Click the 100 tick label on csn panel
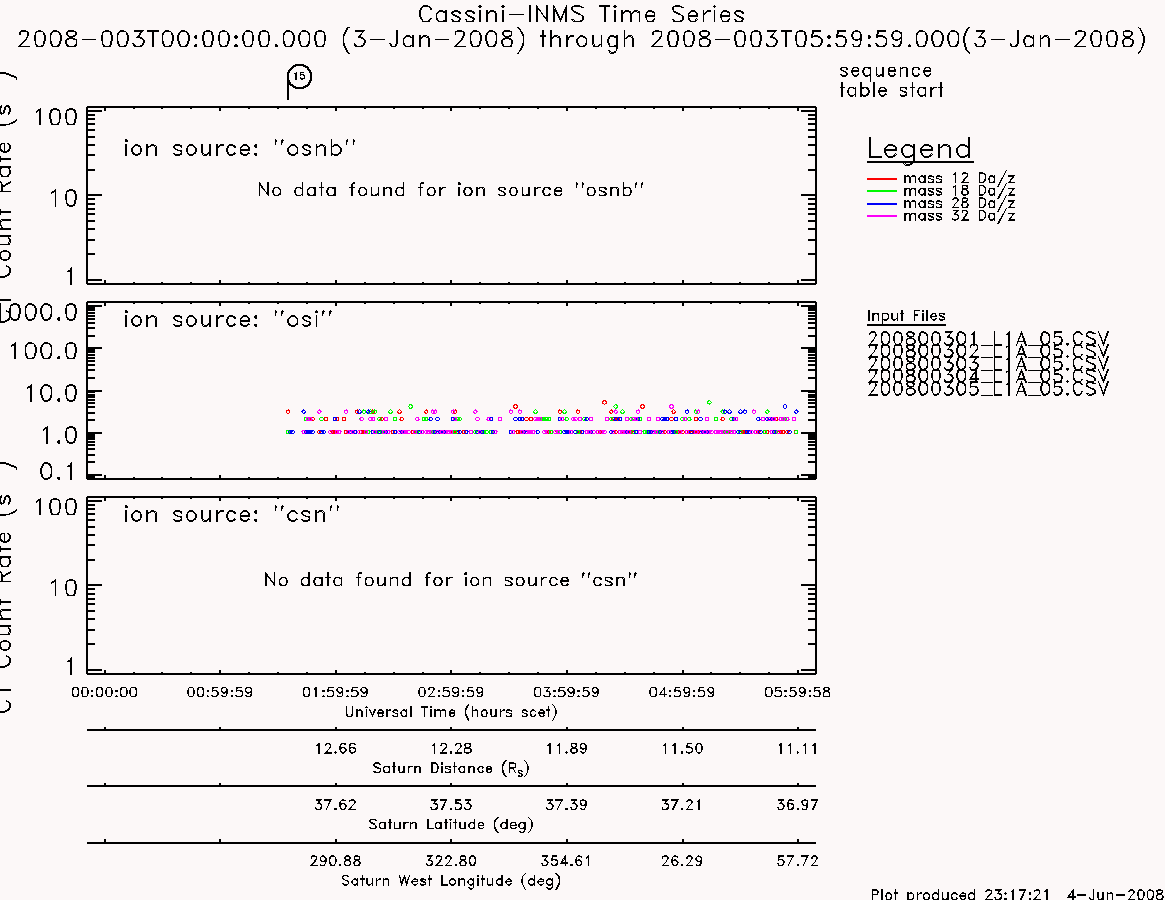The image size is (1165, 900). point(56,507)
